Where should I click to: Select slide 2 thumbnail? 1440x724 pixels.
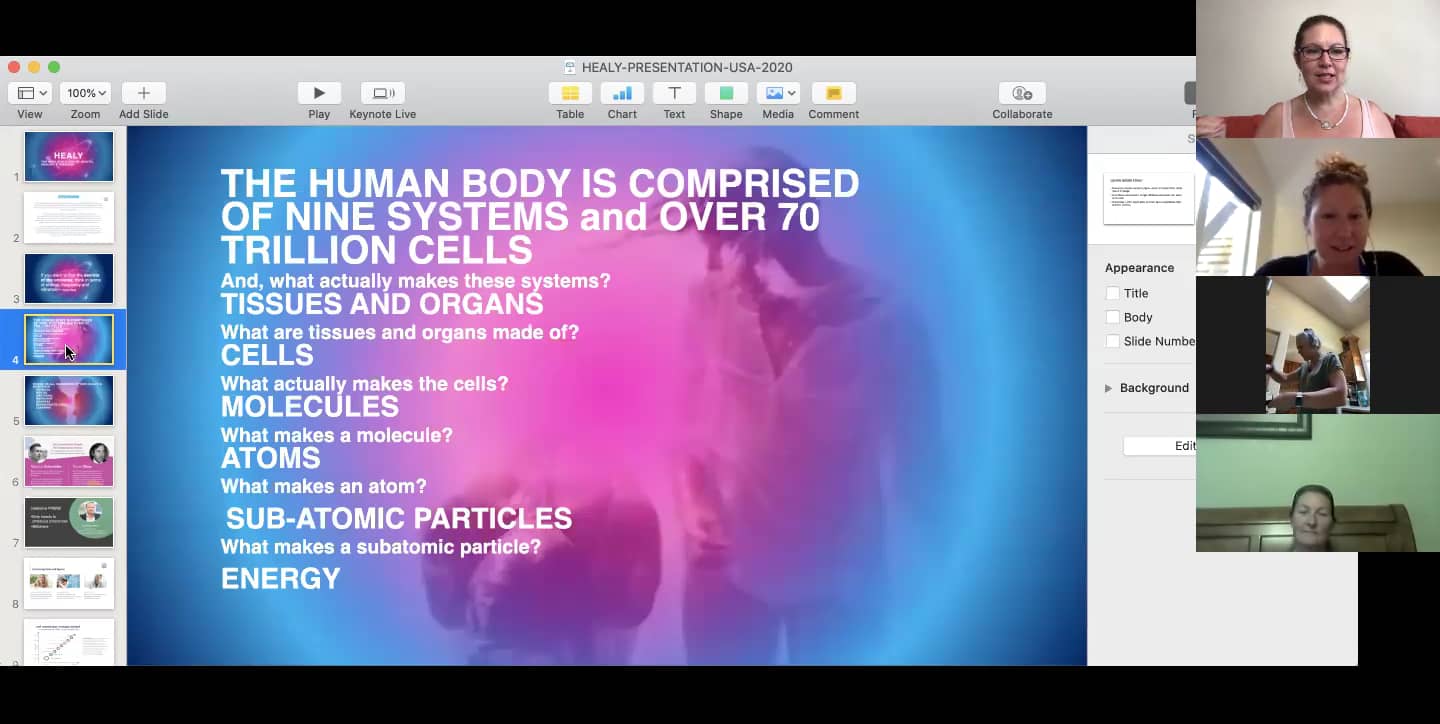pyautogui.click(x=69, y=218)
